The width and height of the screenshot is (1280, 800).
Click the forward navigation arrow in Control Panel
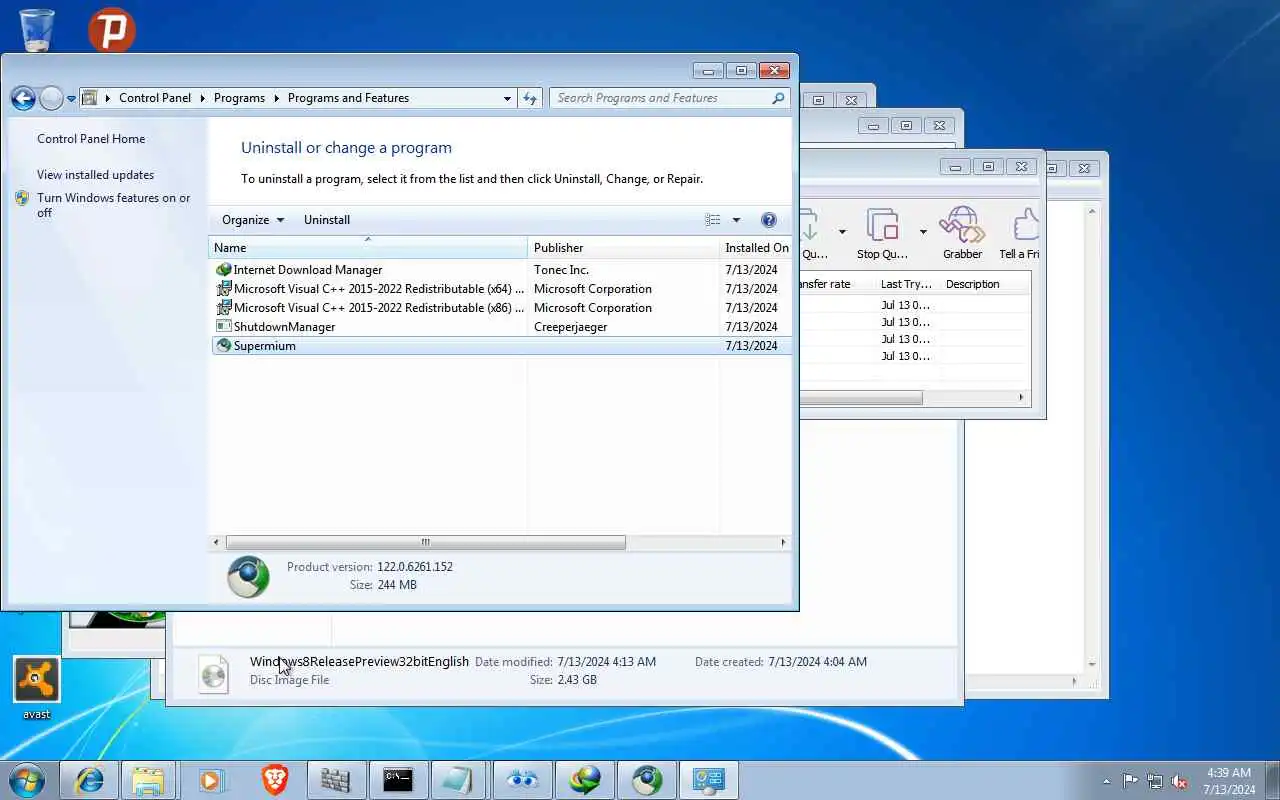pyautogui.click(x=51, y=98)
